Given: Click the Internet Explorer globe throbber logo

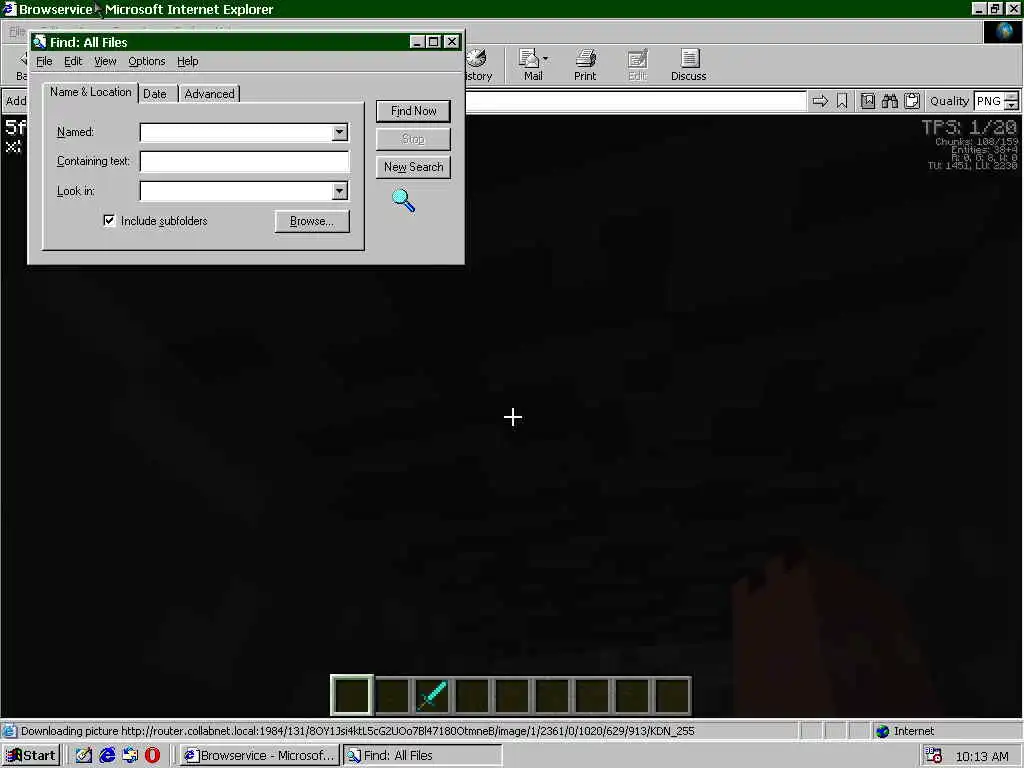Looking at the screenshot, I should click(1002, 32).
